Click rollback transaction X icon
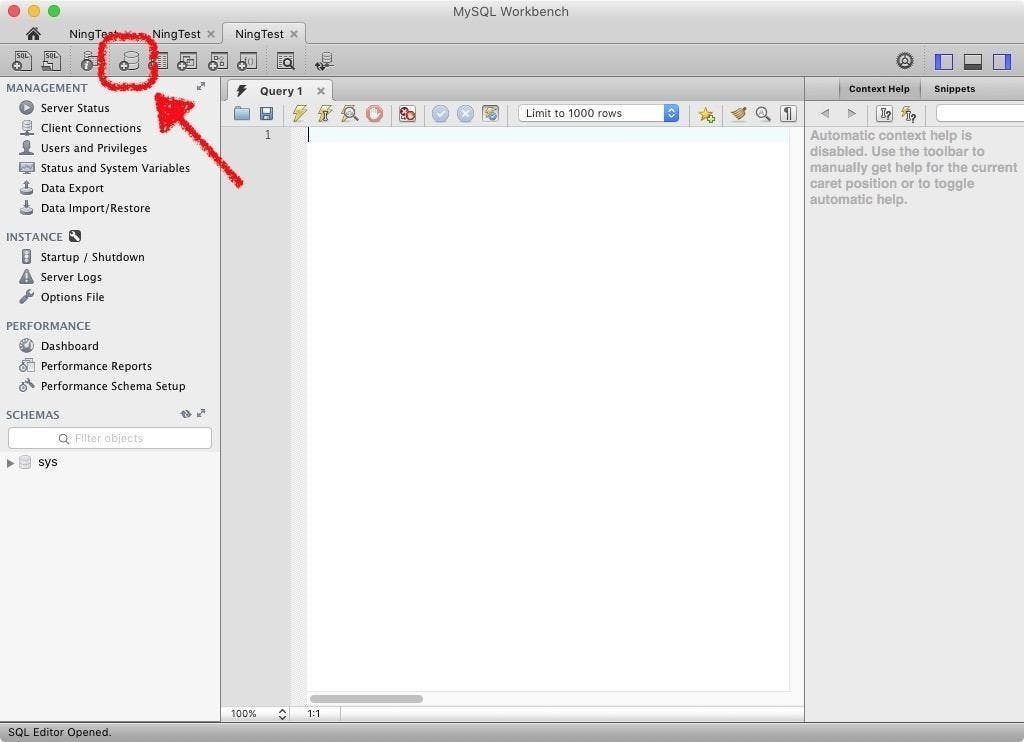1024x742 pixels. [x=465, y=113]
